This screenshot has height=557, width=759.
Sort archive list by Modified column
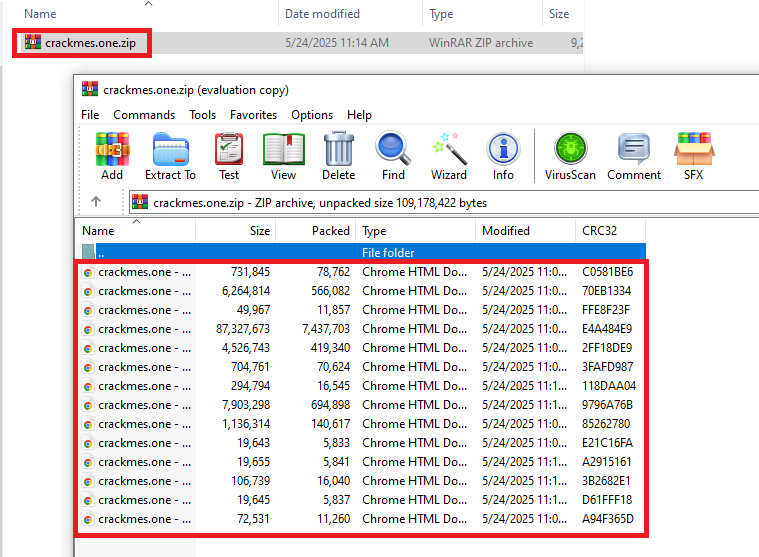point(526,230)
